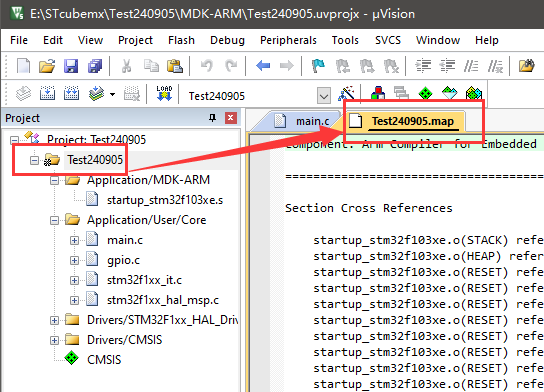The image size is (544, 392).
Task: Click the Open file folder icon
Action: (x=47, y=66)
